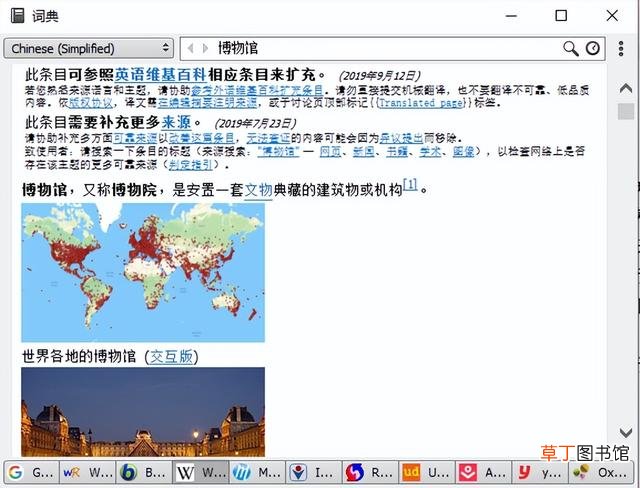Screen dimensions: 640x488
Task: Open the three-dot options menu
Action: click(x=621, y=49)
